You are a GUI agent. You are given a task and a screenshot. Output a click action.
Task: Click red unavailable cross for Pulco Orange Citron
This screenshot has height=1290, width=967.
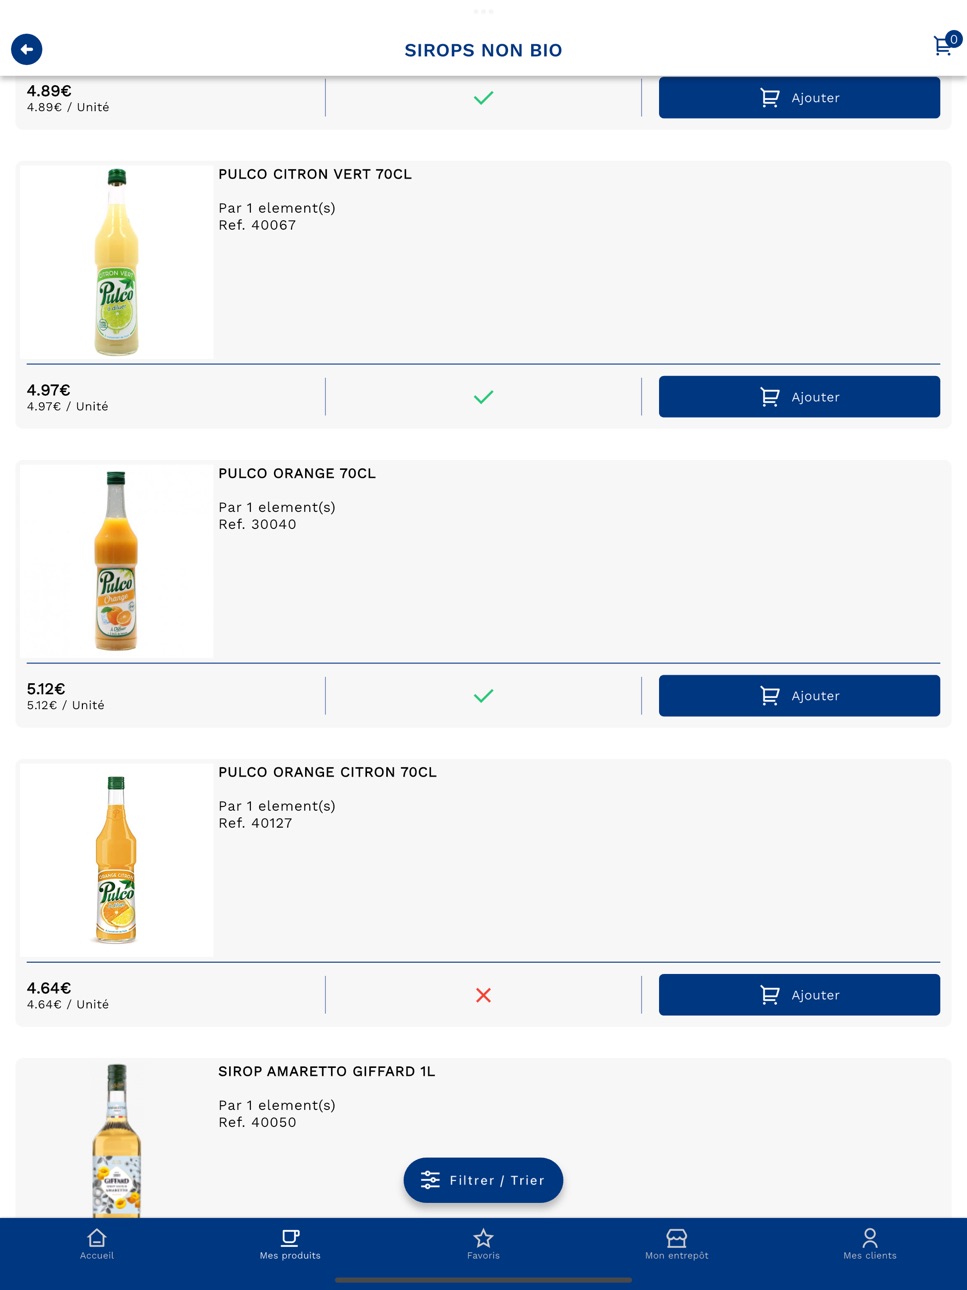483,995
